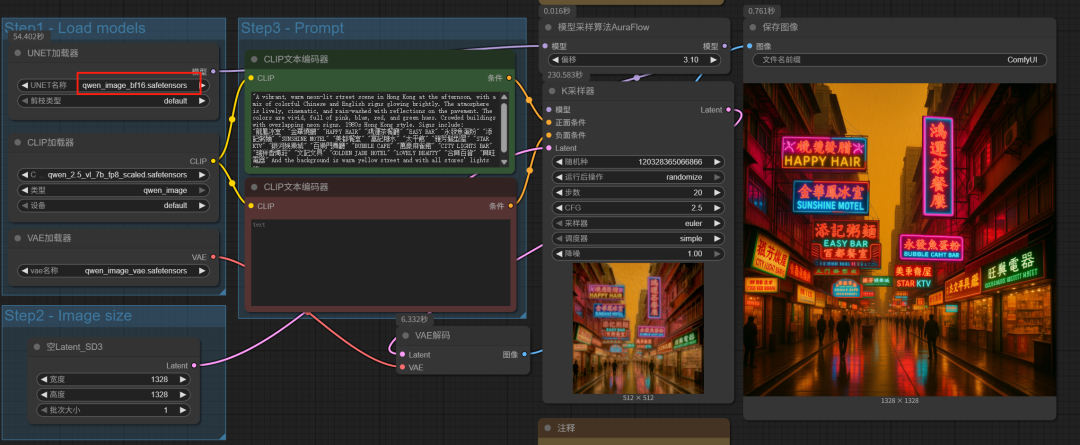Click the 6.332秒 timing badge above VAE解码
This screenshot has width=1080, height=445.
click(415, 320)
